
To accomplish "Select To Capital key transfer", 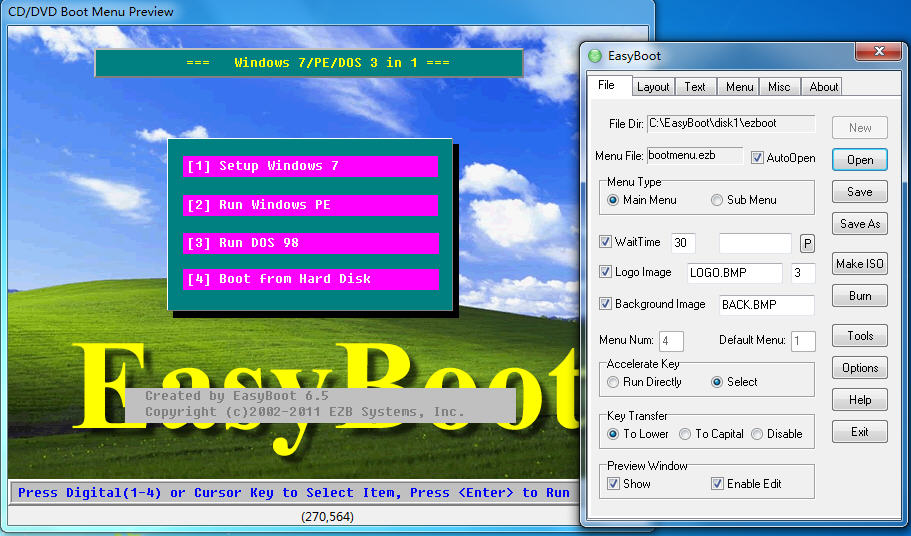I will click(x=685, y=434).
